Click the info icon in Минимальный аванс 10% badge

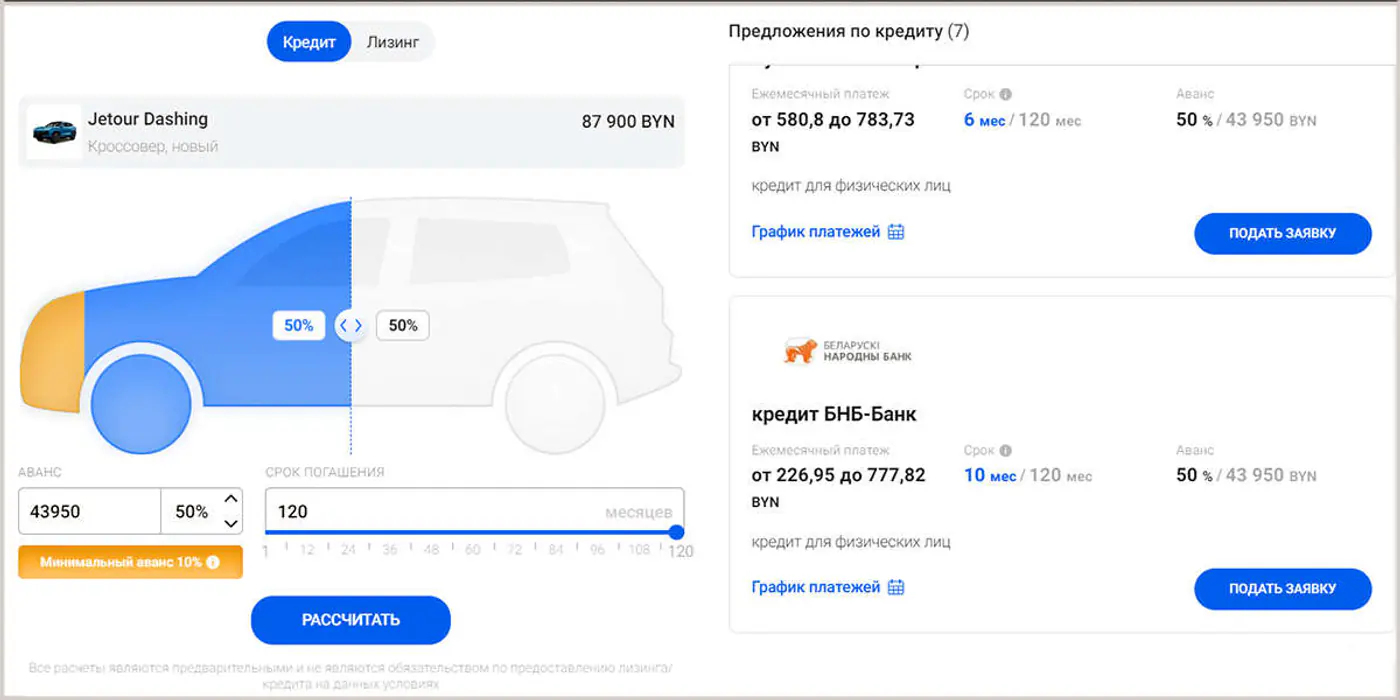coord(212,562)
